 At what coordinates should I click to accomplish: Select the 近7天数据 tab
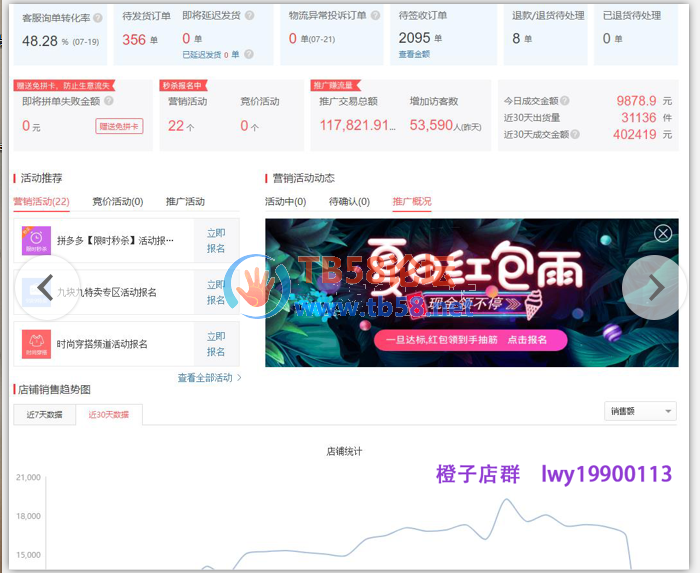pos(45,414)
